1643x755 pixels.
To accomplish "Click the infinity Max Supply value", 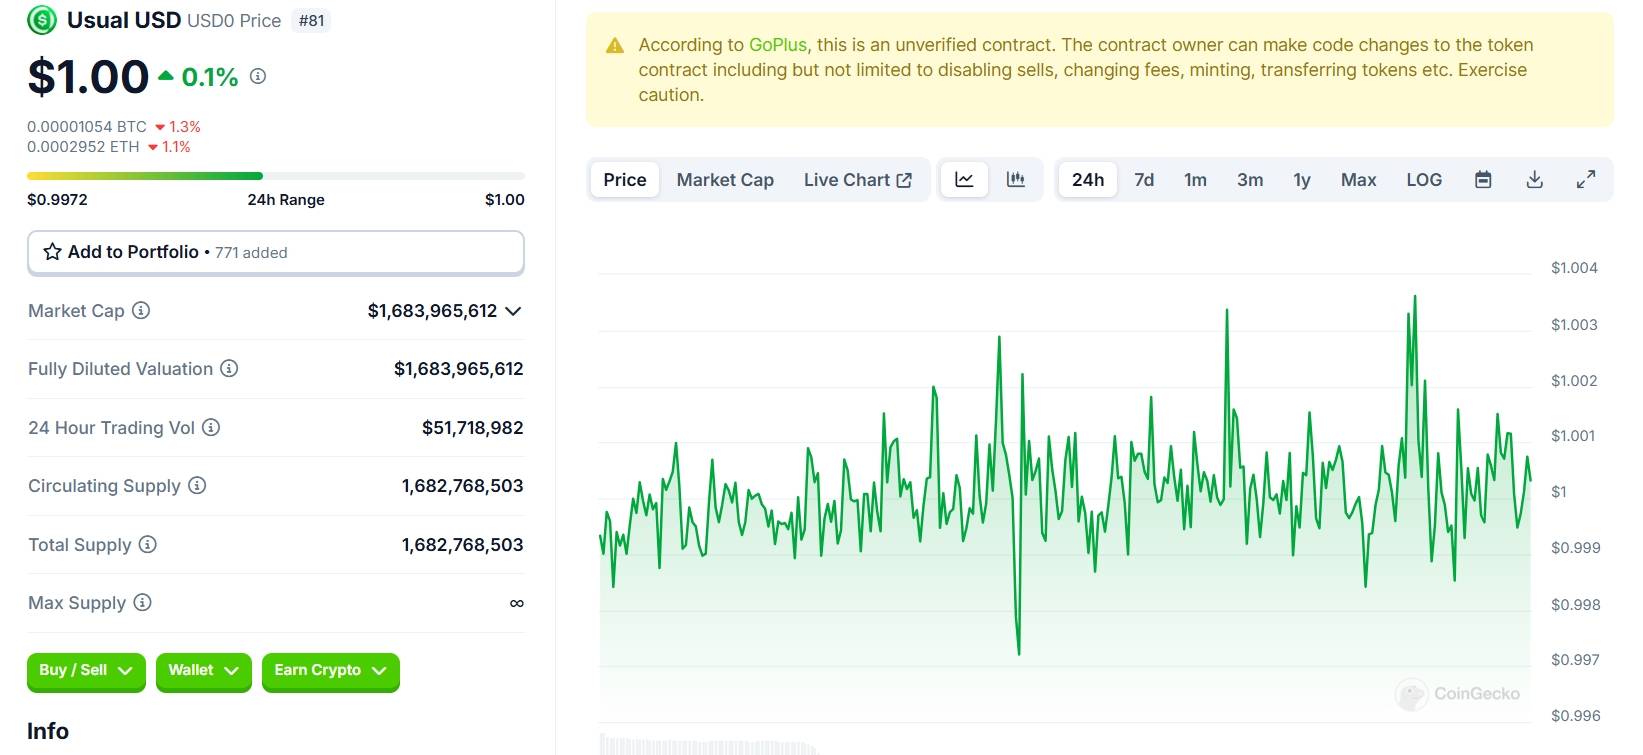I will point(516,603).
